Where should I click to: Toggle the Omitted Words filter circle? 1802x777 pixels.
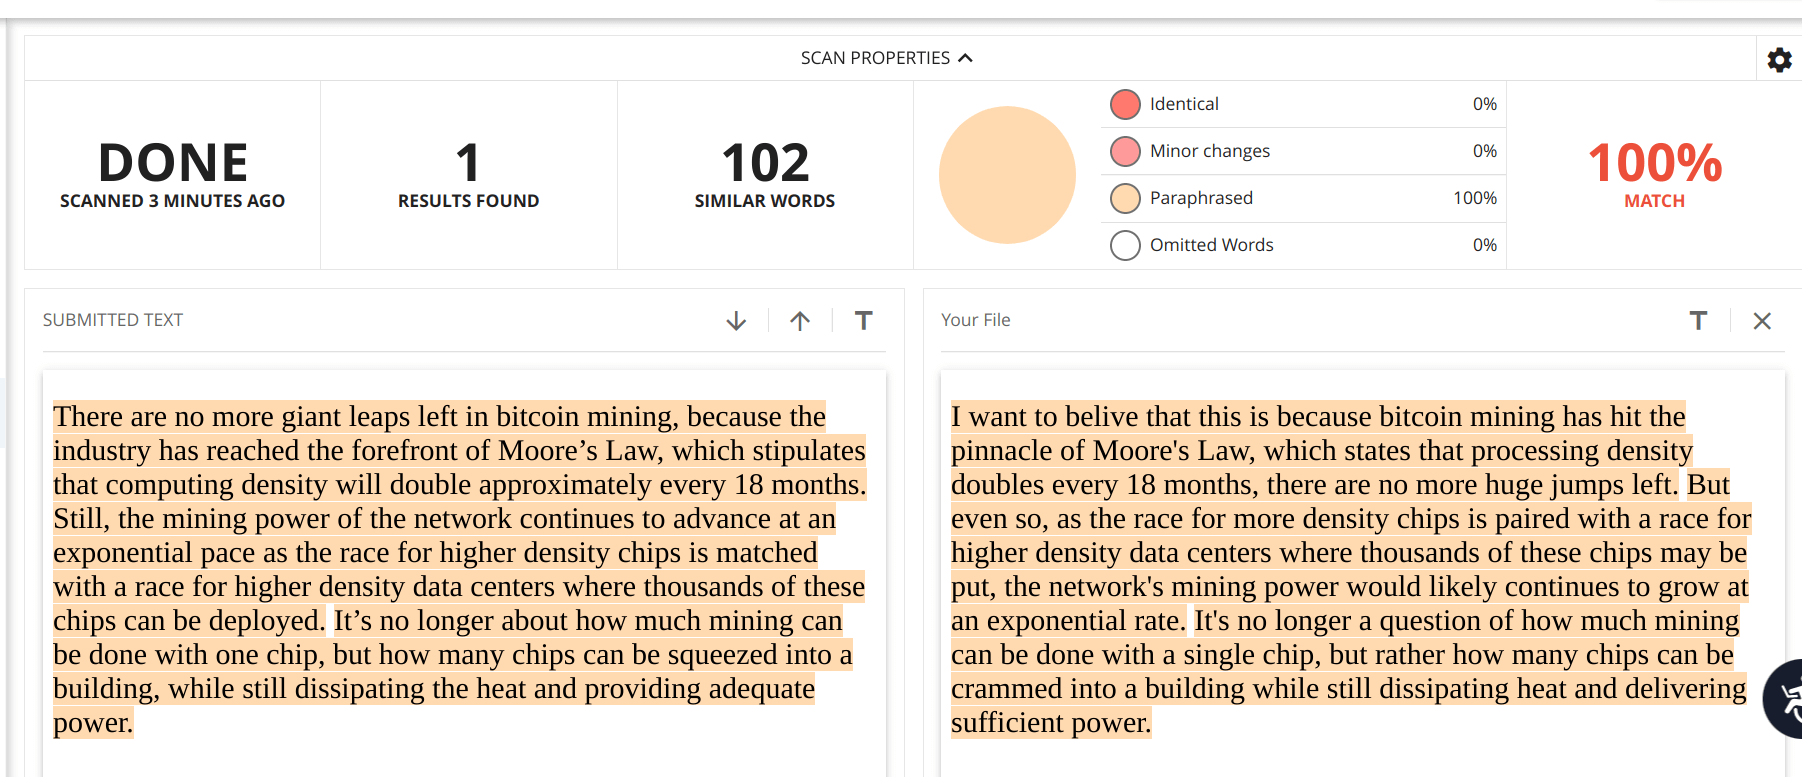coord(1125,245)
